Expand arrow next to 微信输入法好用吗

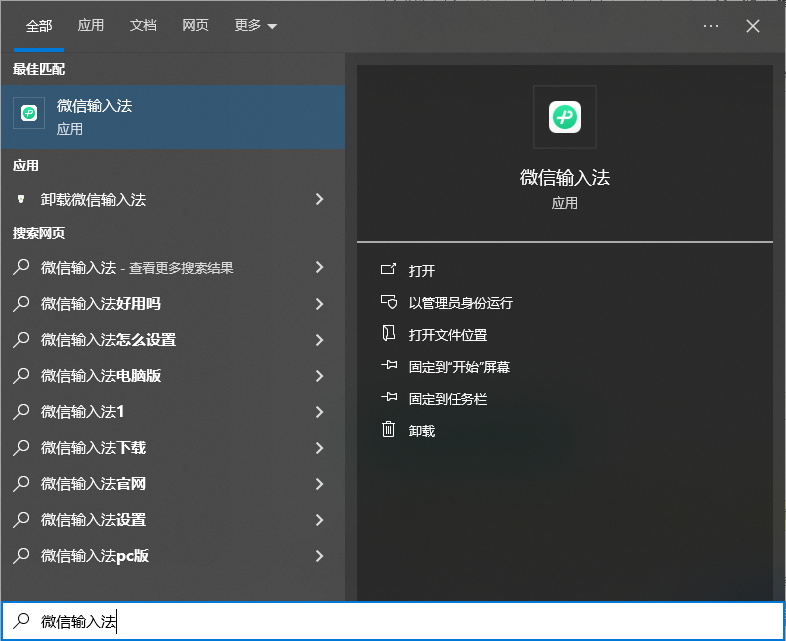click(319, 303)
